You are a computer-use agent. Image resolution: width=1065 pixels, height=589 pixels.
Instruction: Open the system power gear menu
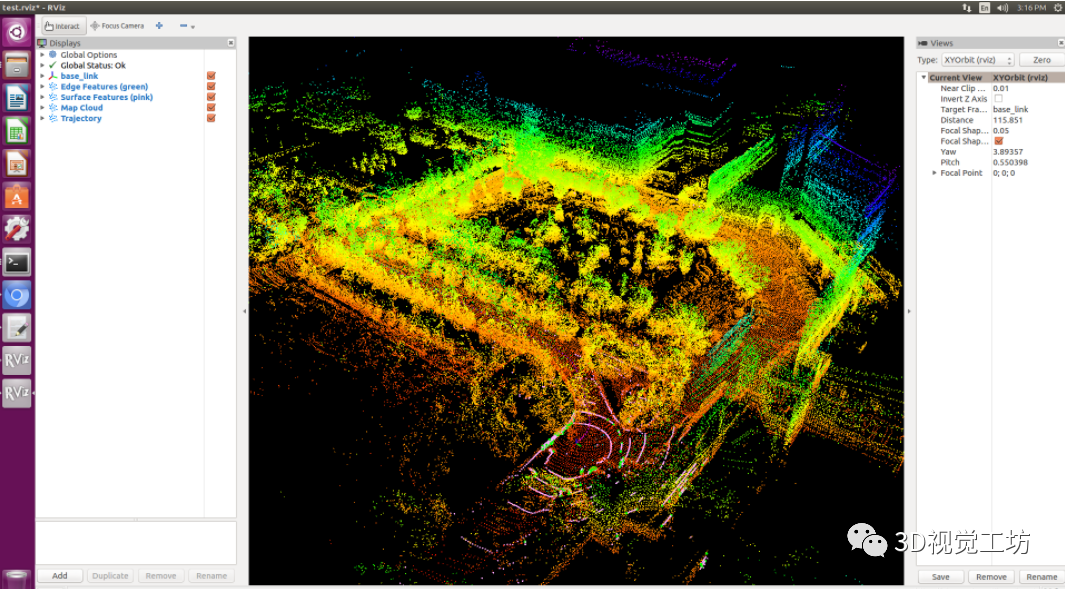1058,7
